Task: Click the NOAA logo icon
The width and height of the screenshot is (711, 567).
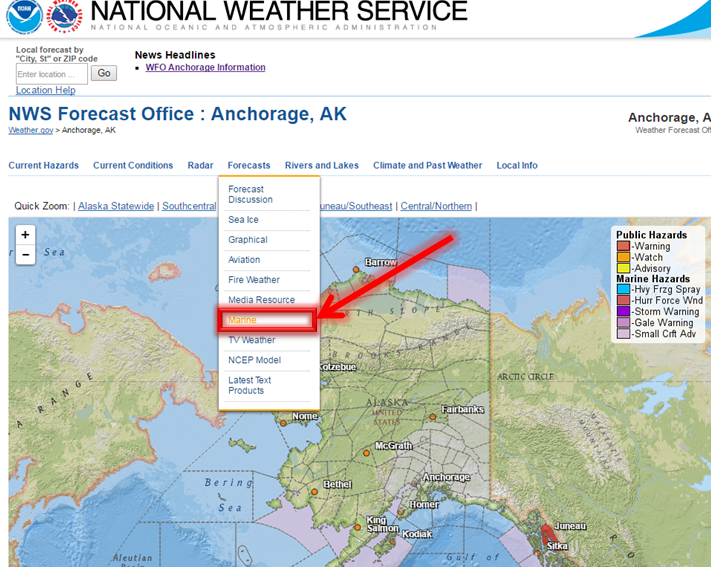Action: coord(24,16)
